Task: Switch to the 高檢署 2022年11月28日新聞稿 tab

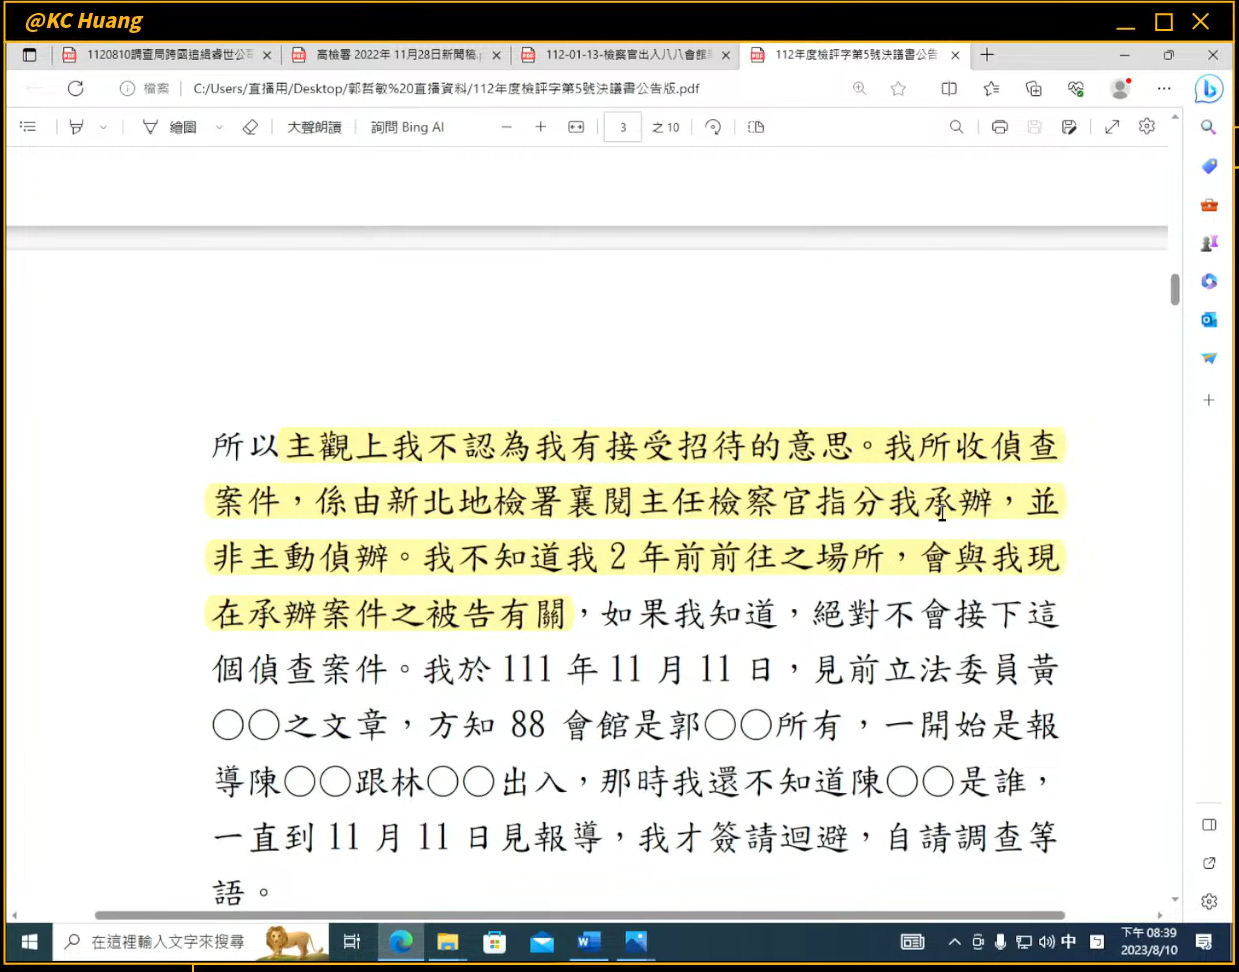Action: [397, 55]
